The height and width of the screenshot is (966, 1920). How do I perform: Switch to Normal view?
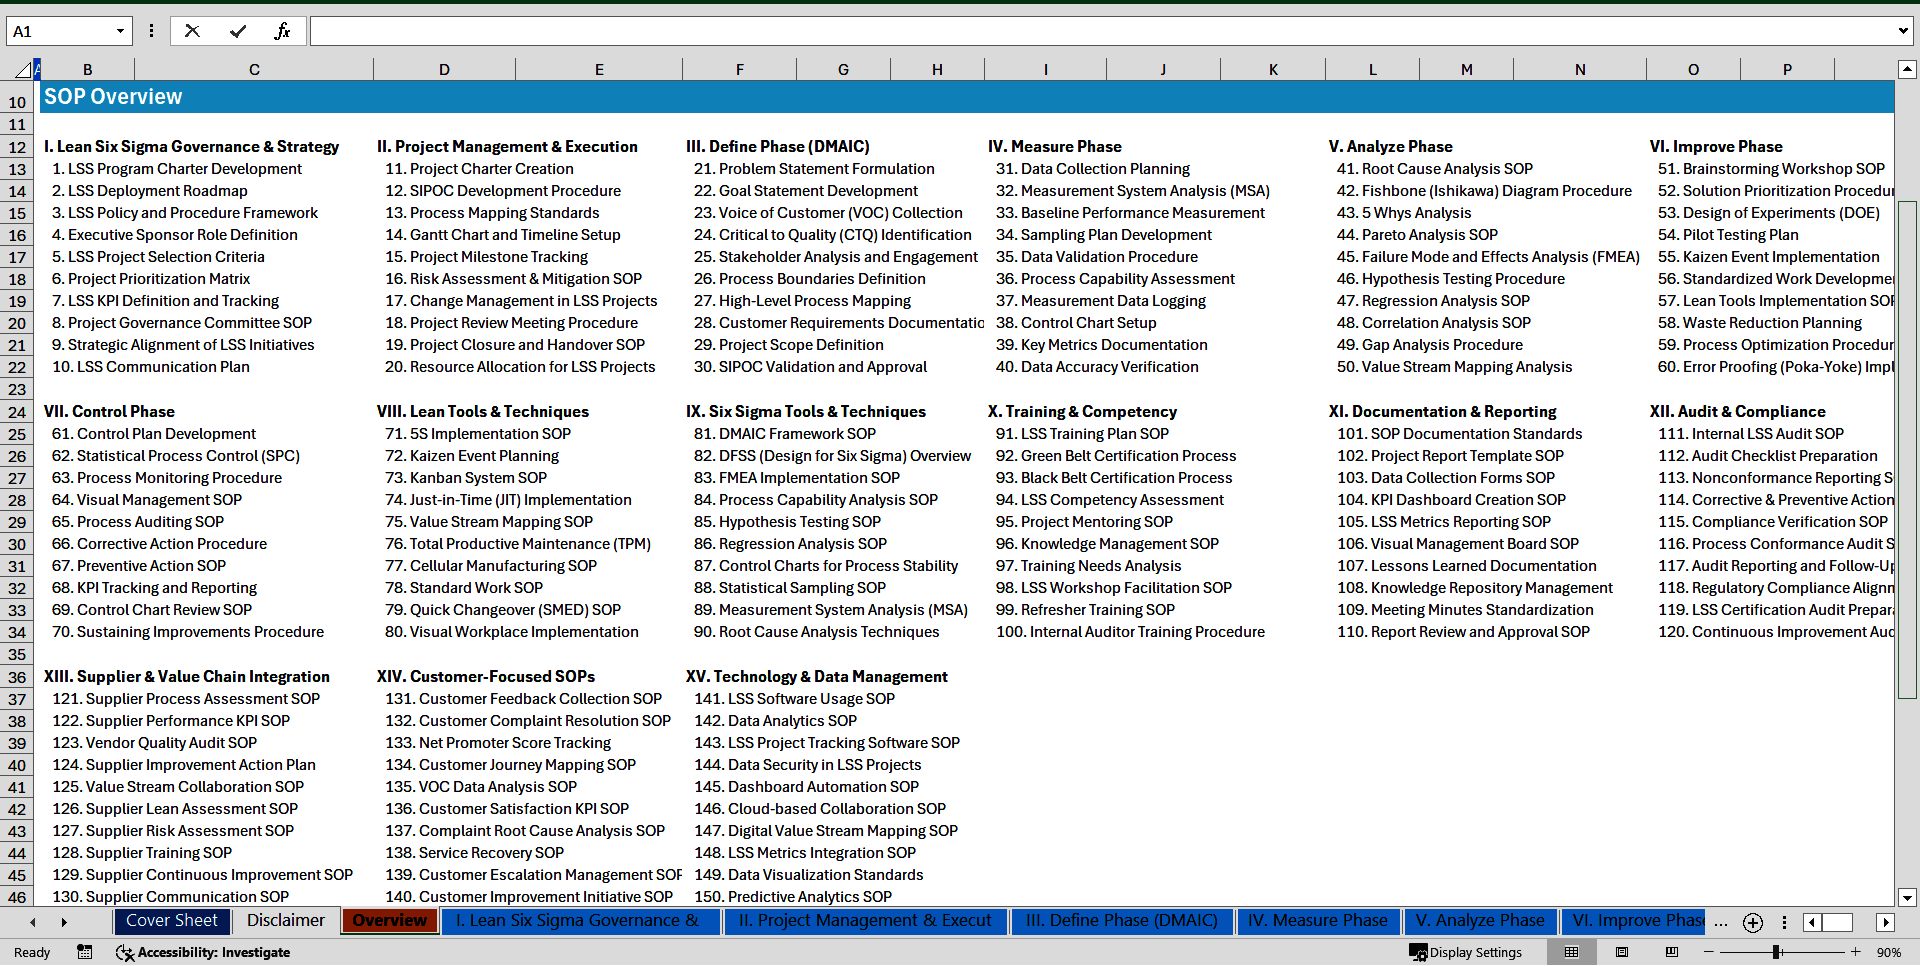1572,952
